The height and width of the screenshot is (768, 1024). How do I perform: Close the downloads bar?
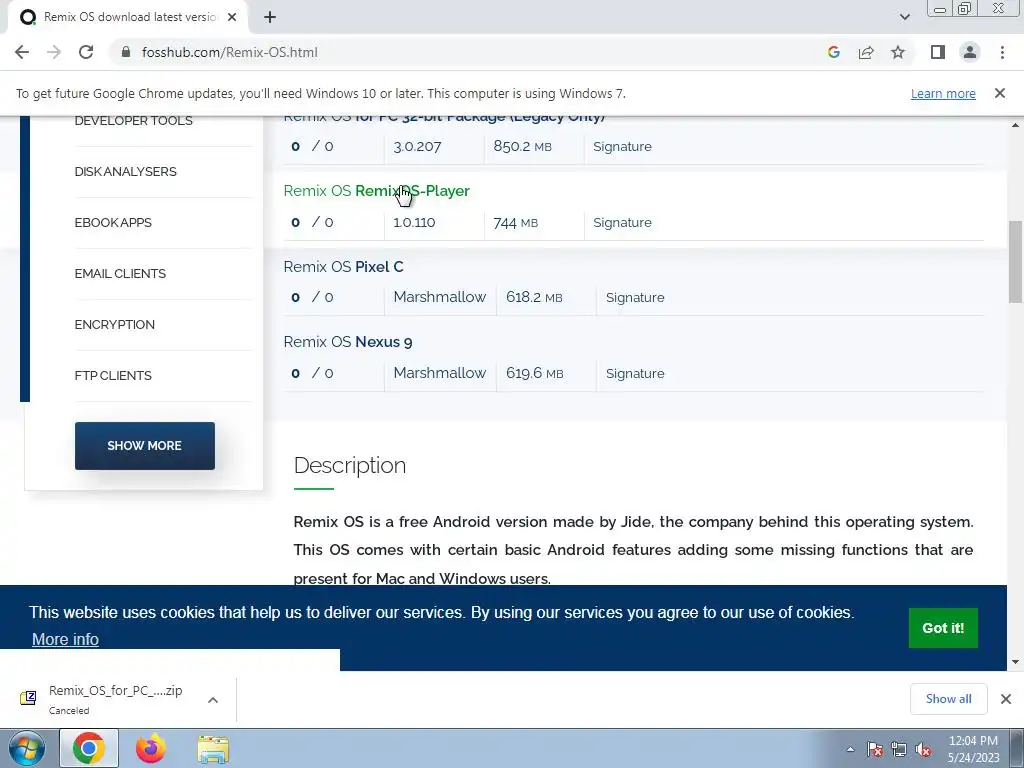point(1006,699)
